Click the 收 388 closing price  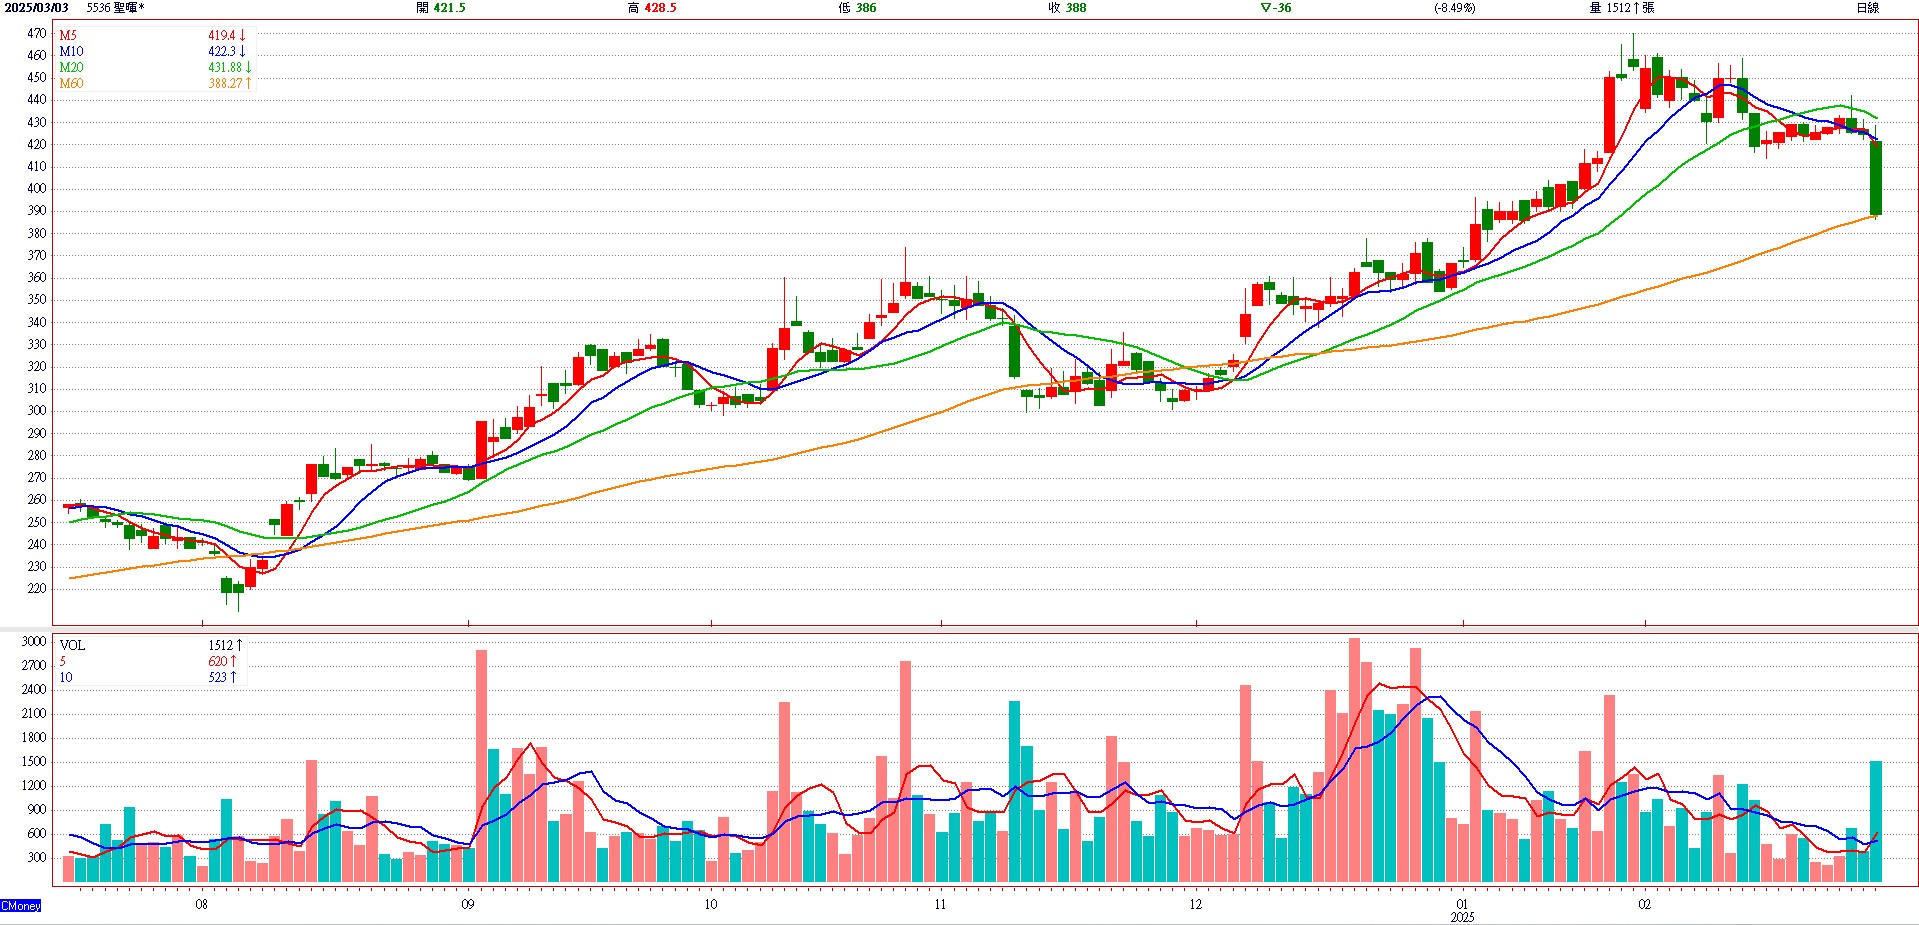click(x=1067, y=8)
